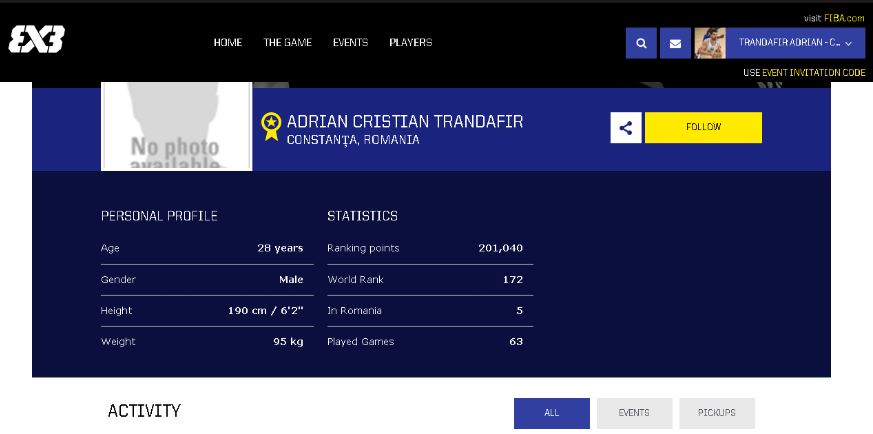
Task: Open THE GAME menu item
Action: (x=287, y=43)
